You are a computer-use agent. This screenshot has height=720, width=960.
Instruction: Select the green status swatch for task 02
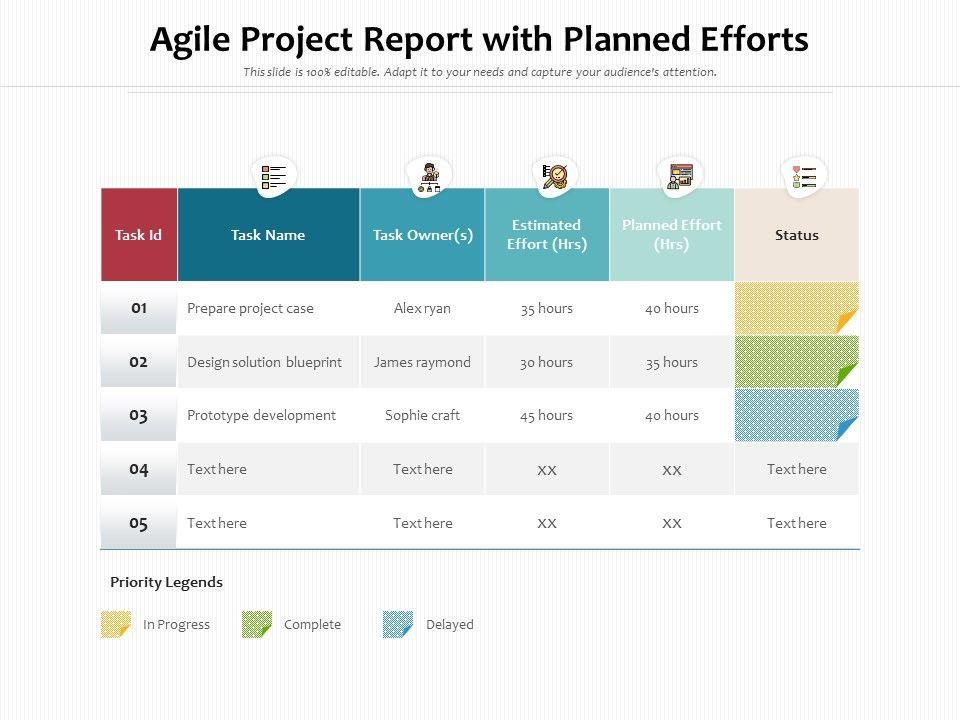pos(796,362)
